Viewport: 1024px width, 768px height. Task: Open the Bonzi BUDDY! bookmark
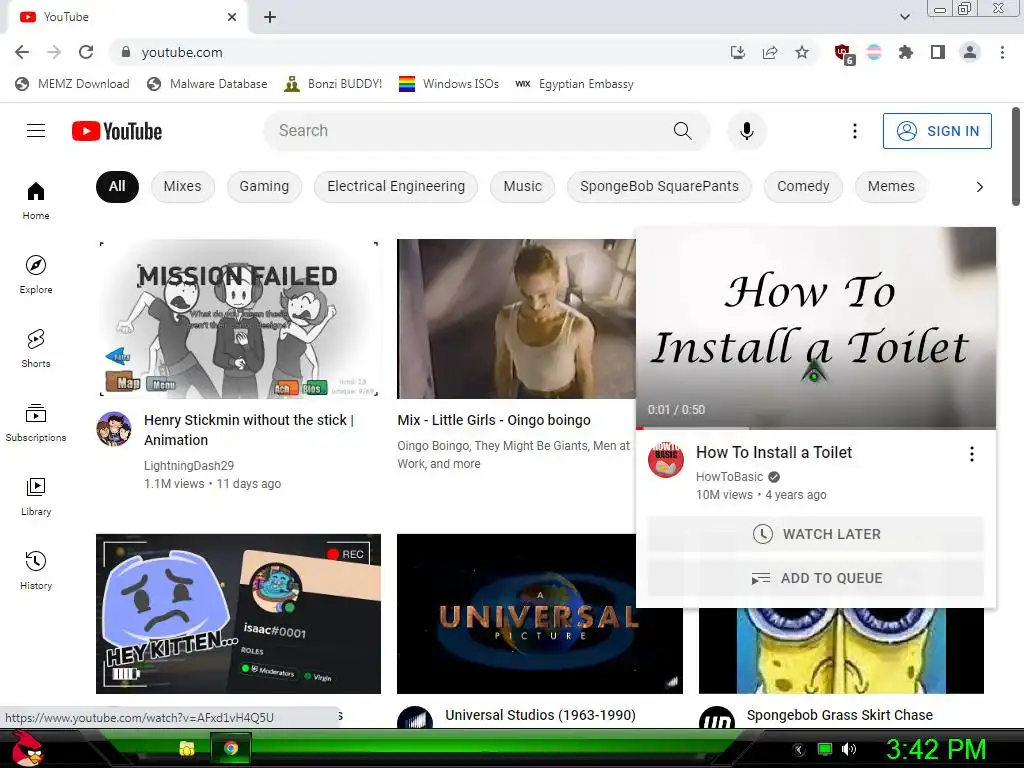pyautogui.click(x=334, y=84)
